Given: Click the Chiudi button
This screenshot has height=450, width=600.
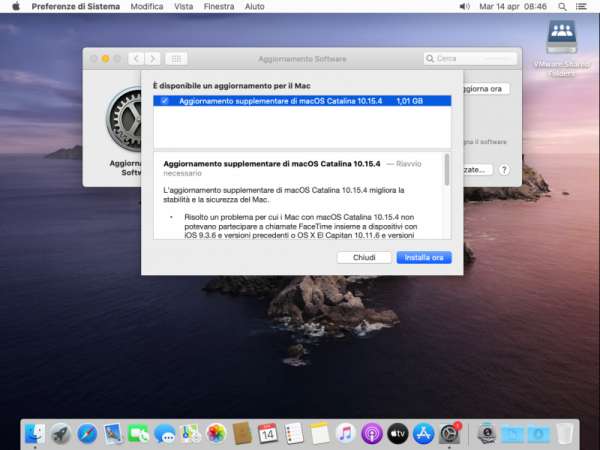Looking at the screenshot, I should point(364,258).
